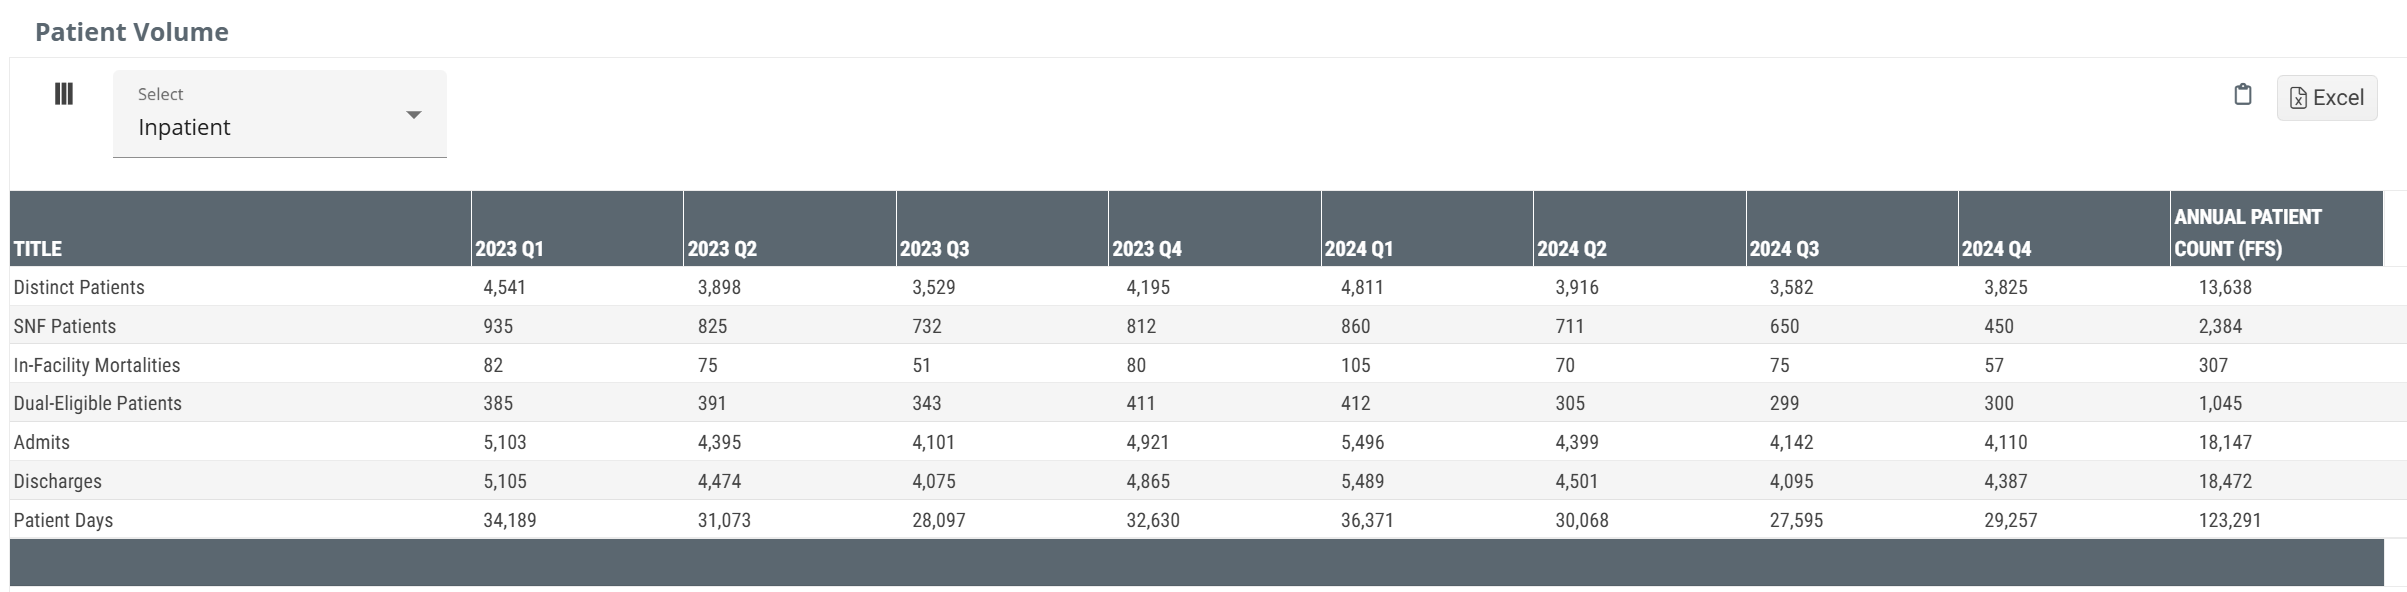Sort by 2024 Q4 column header
Screen dimensions: 2407x592
(1996, 249)
